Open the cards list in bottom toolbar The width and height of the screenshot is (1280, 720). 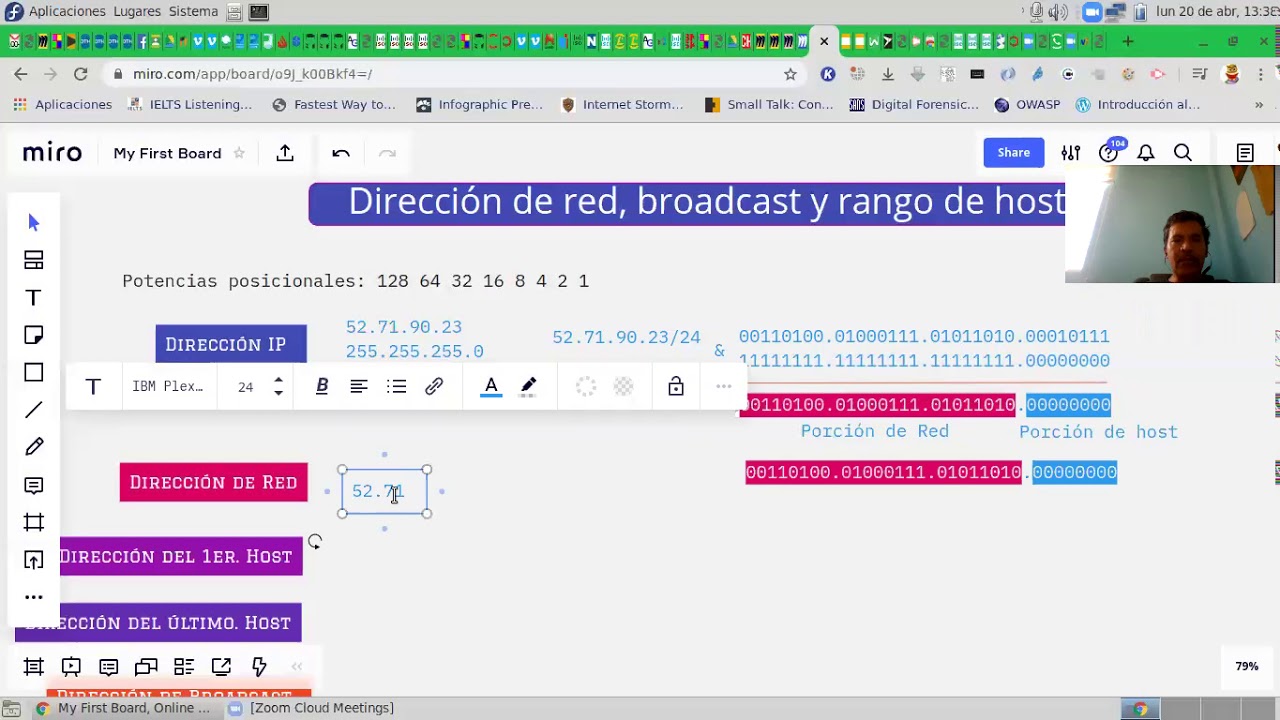[x=184, y=666]
